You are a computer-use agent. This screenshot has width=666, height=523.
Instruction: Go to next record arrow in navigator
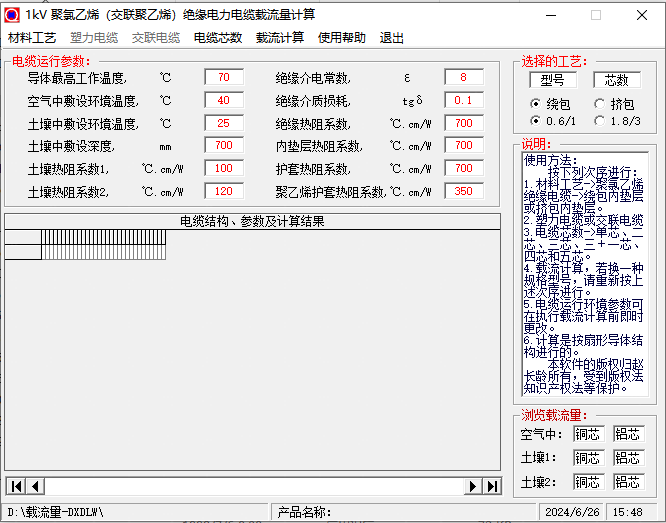tap(473, 486)
